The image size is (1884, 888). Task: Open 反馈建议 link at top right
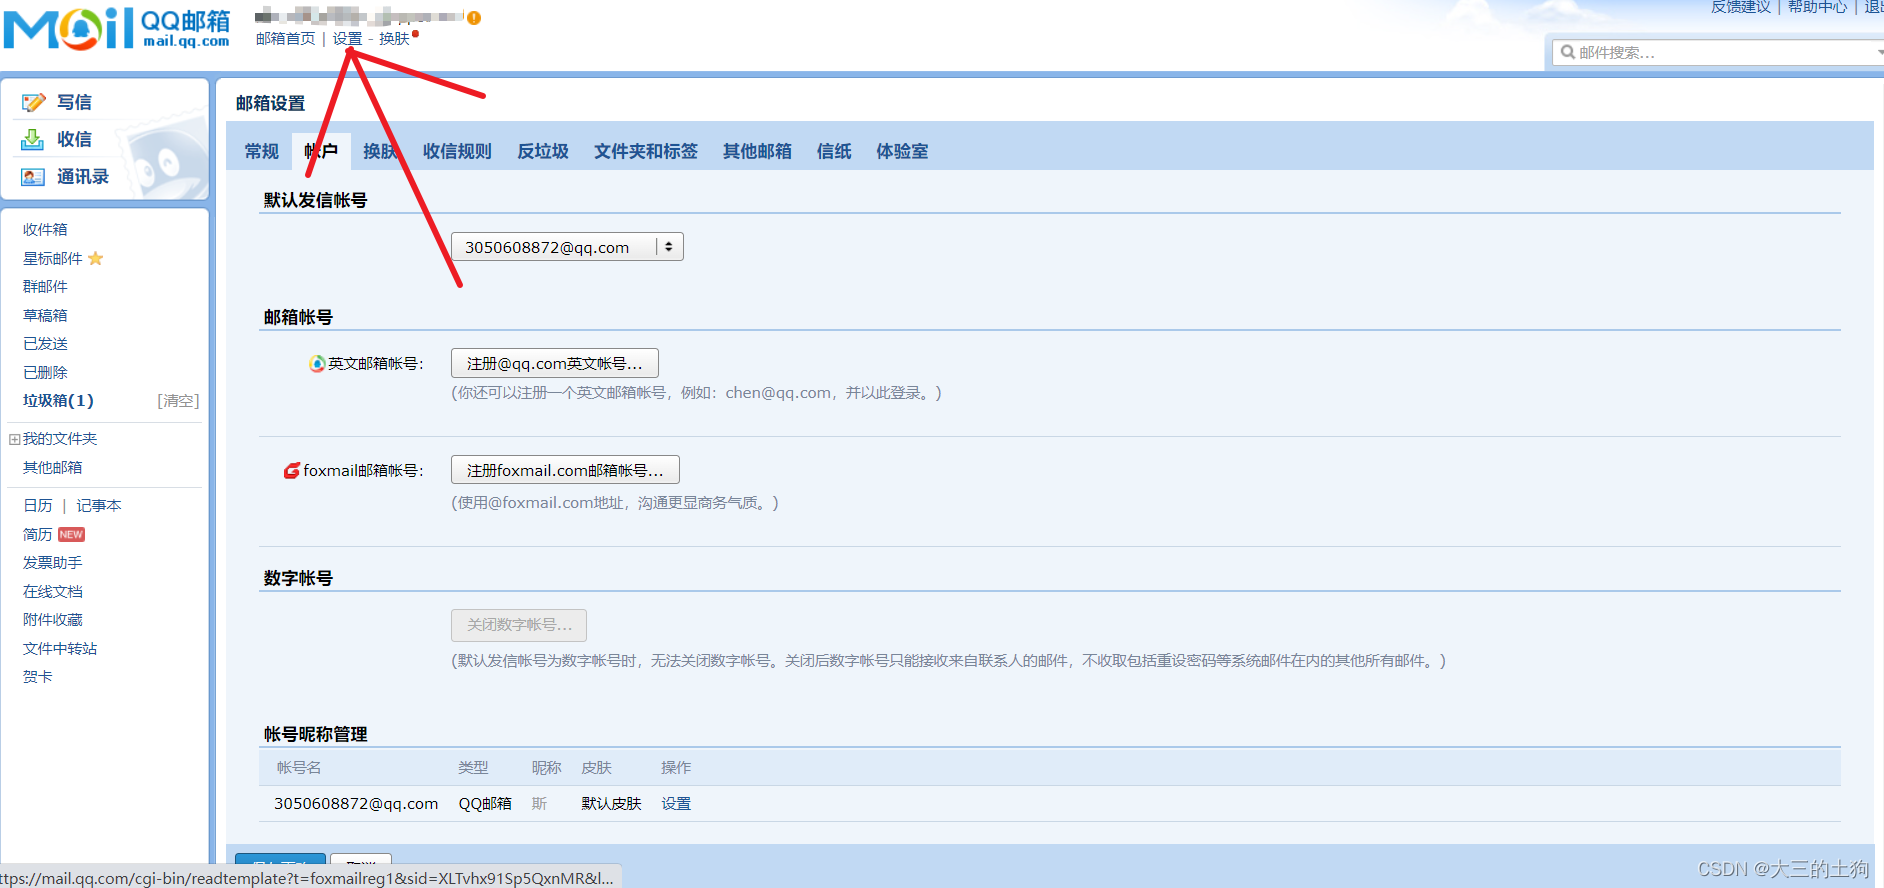[1741, 7]
